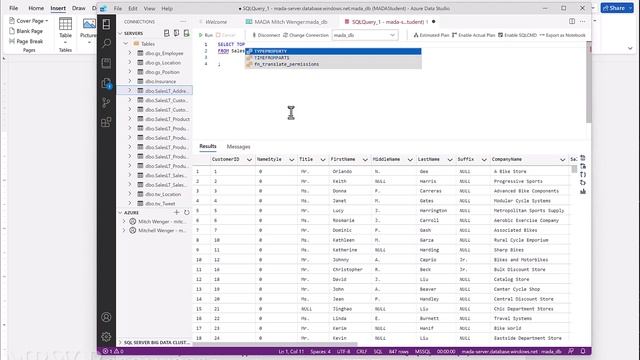Open the CustomerID column filter dropdown
Screen dimensions: 640x360
click(x=249, y=160)
